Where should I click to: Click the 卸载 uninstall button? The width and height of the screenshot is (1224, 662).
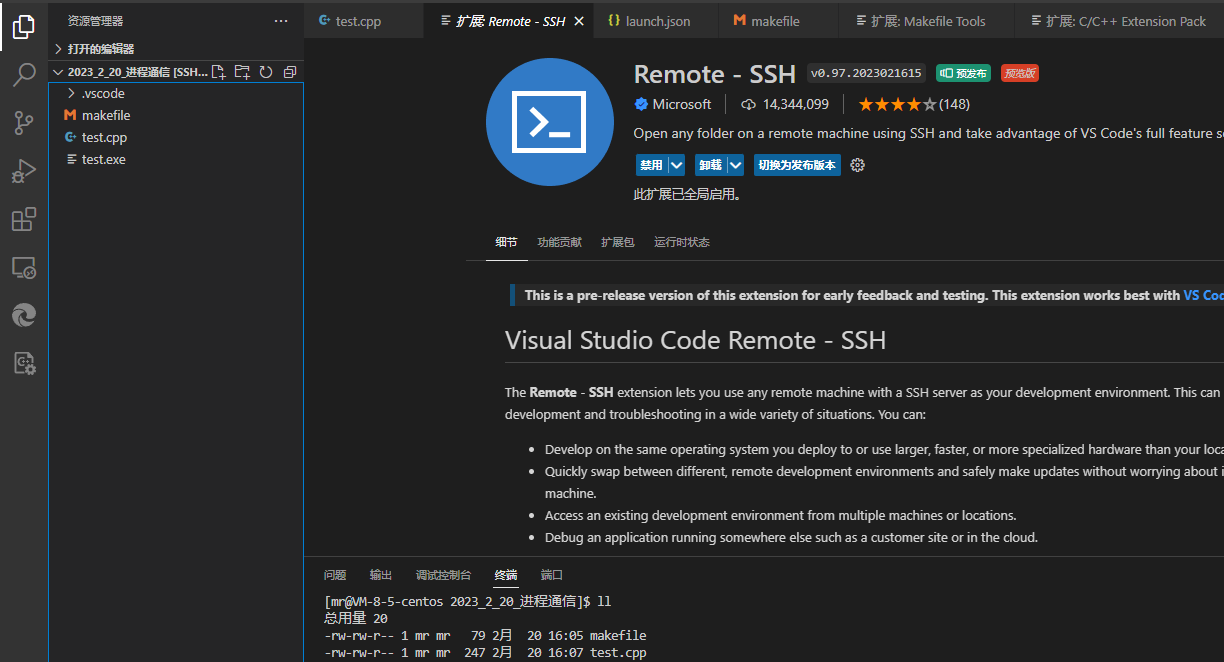(x=710, y=165)
